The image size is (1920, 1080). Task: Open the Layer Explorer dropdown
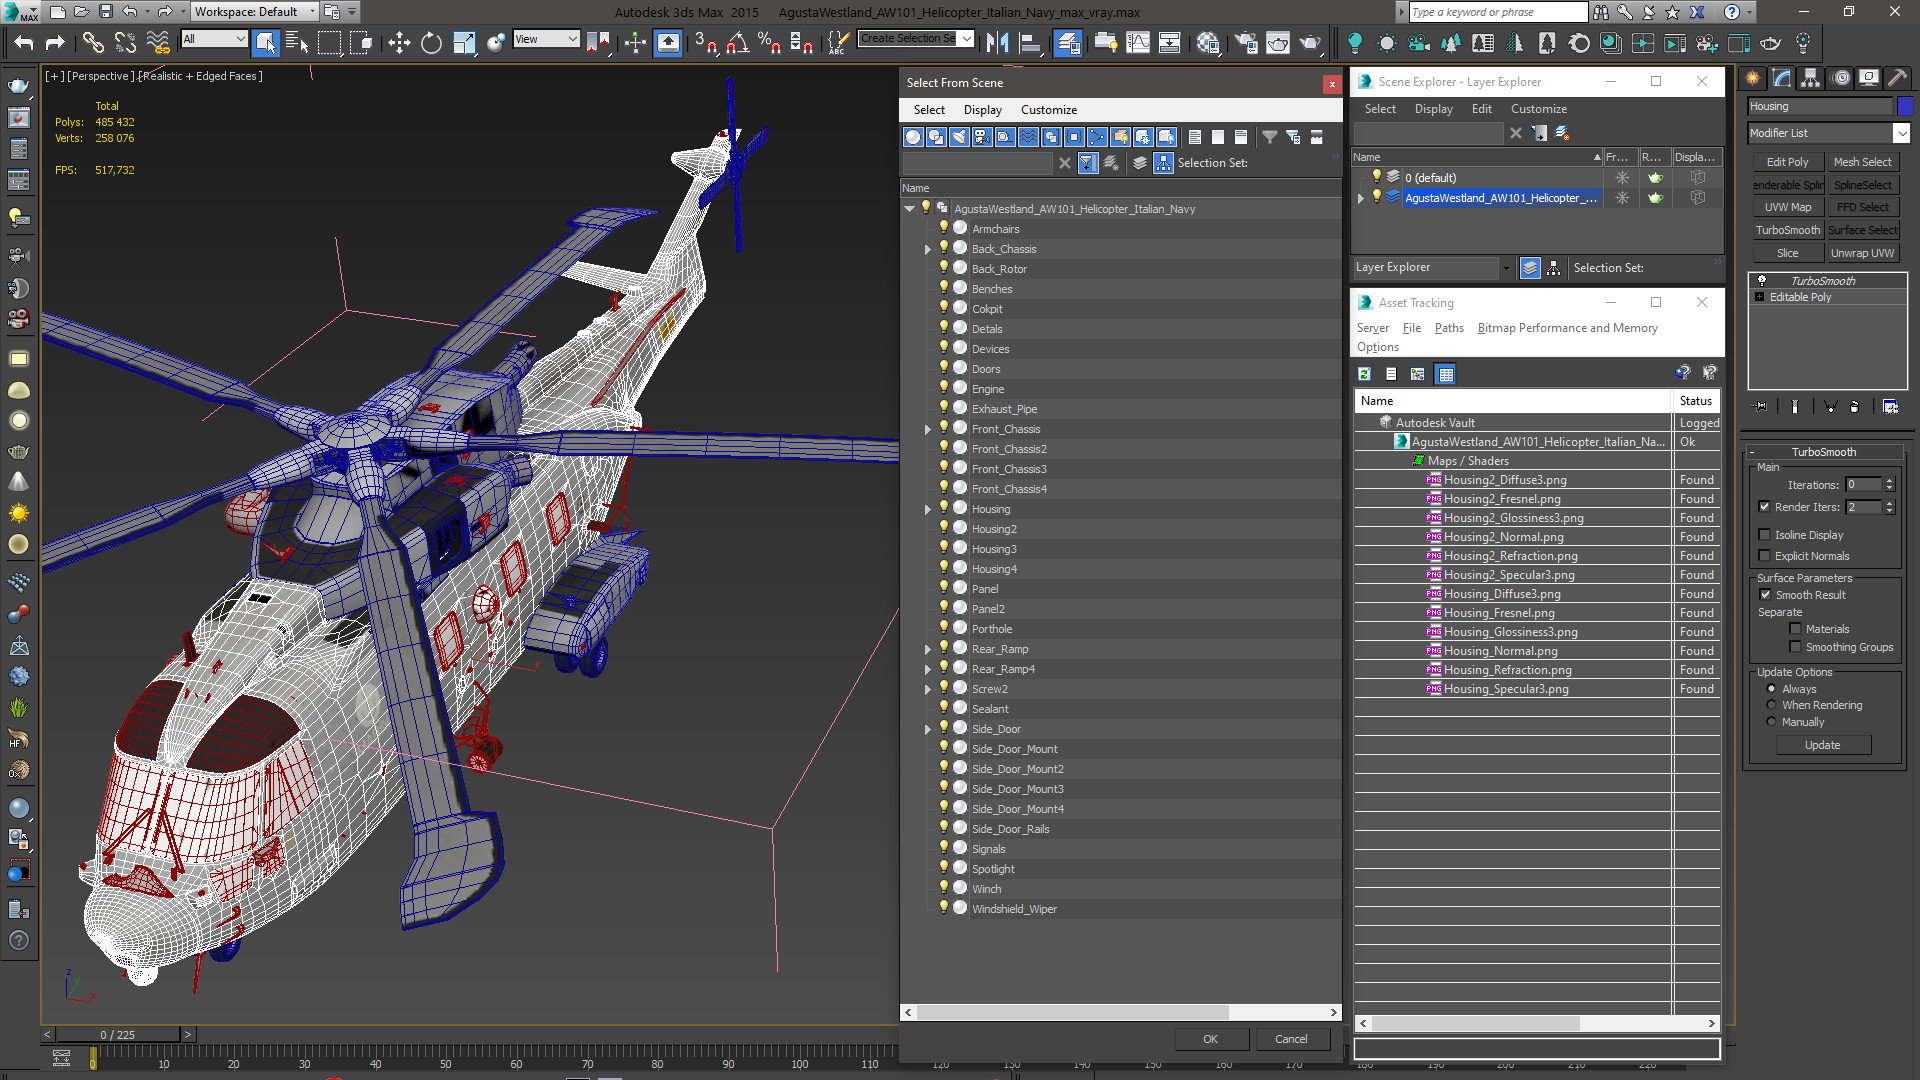(x=1432, y=267)
